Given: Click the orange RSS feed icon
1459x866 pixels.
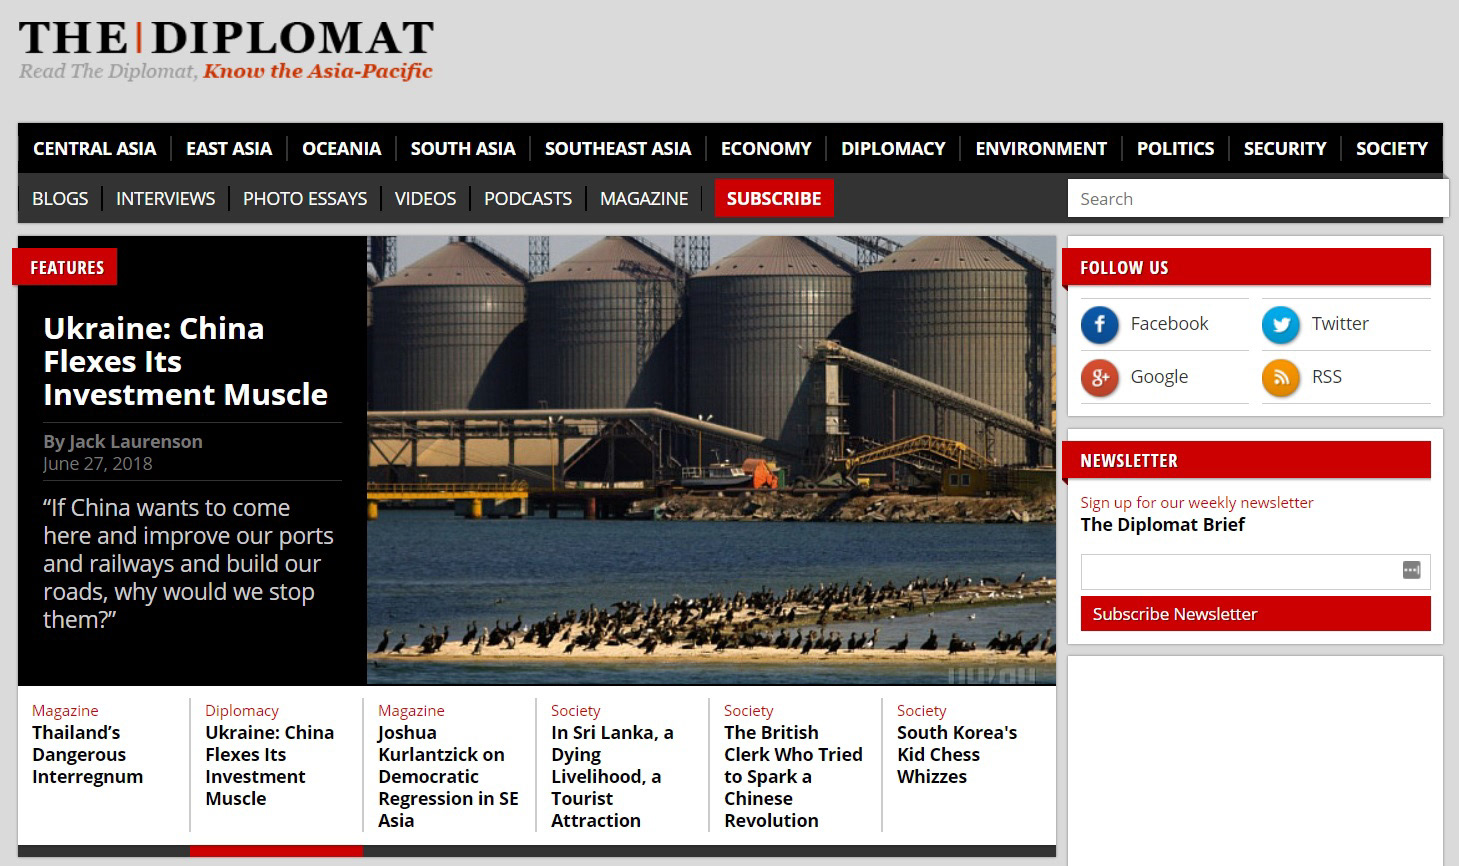Looking at the screenshot, I should [x=1281, y=377].
